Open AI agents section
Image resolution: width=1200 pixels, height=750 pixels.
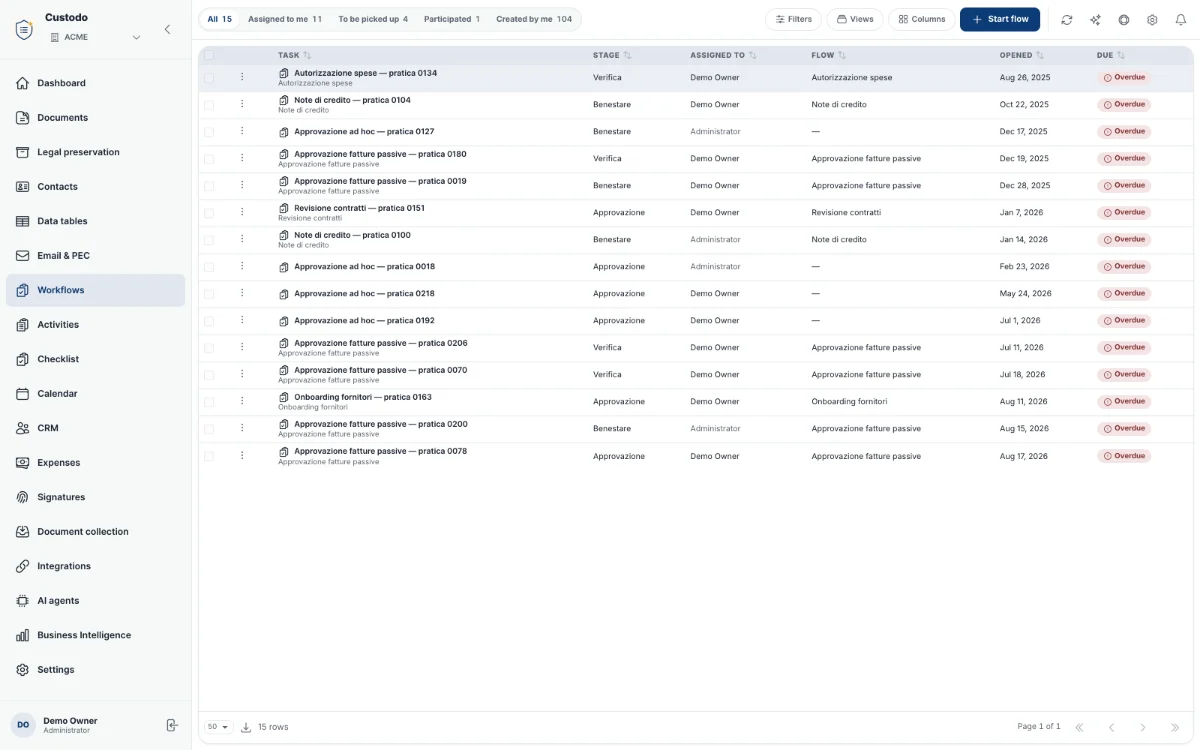click(95, 601)
